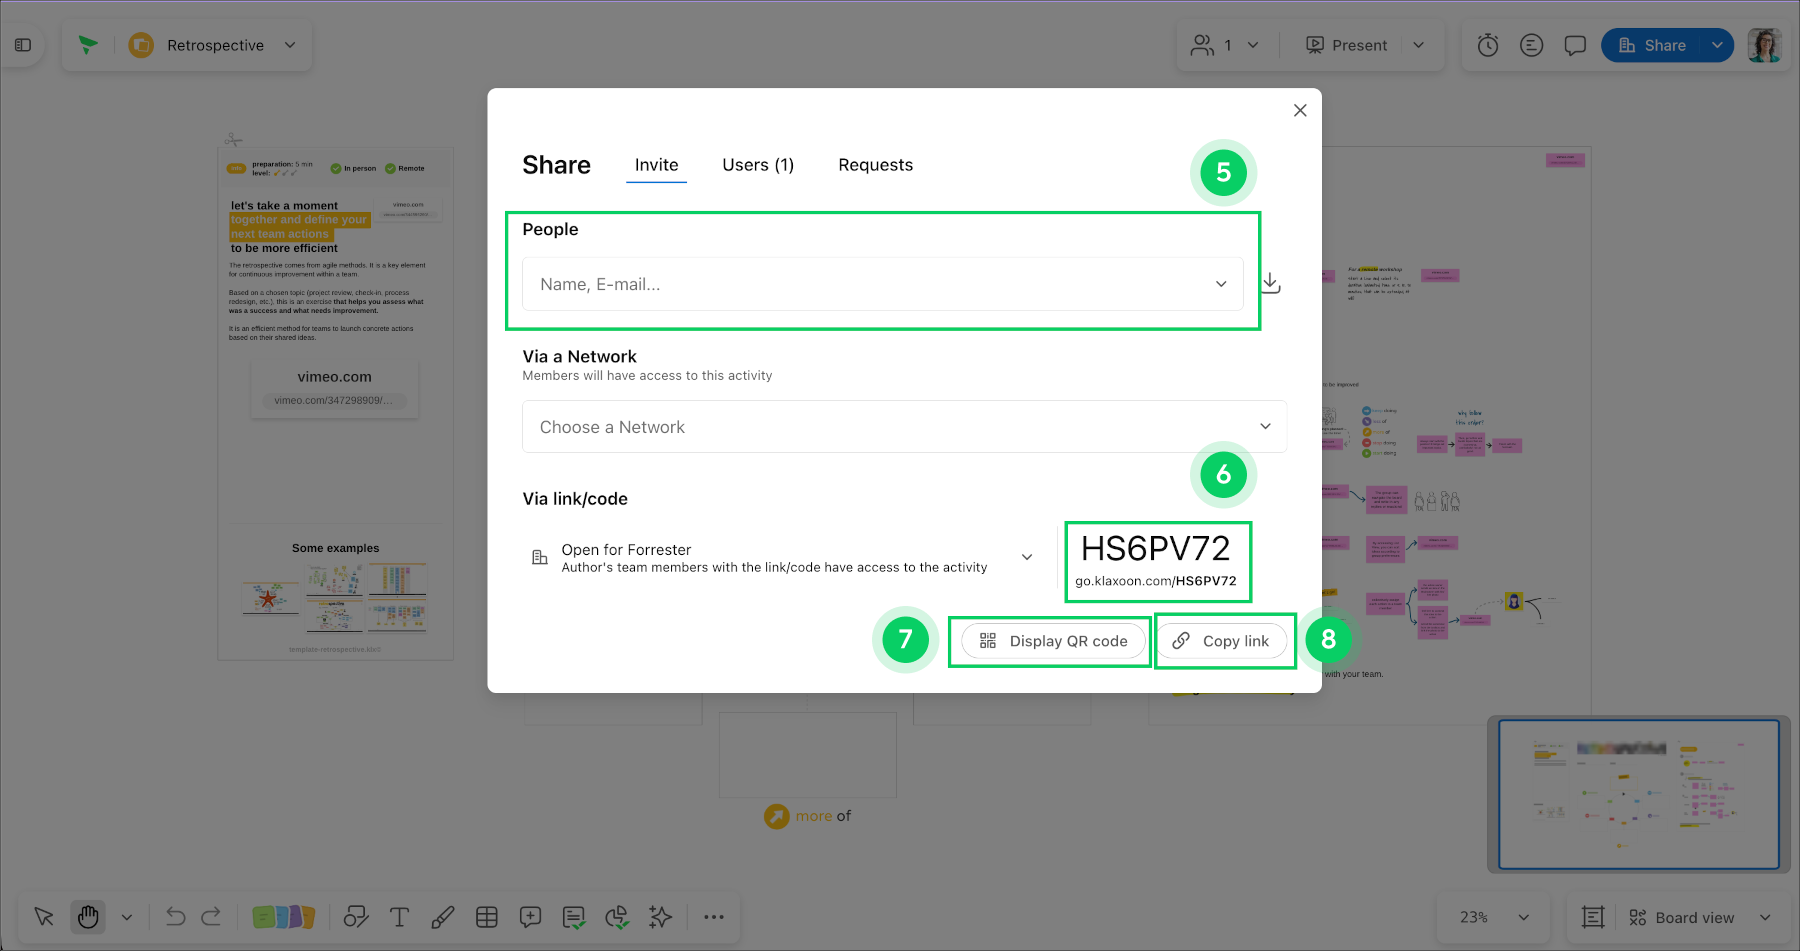Click the Present button
1800x951 pixels.
[1346, 45]
